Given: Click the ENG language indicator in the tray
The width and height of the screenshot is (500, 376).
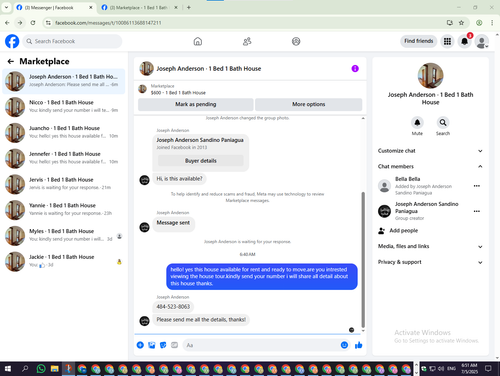Looking at the screenshot, I should coord(451,368).
